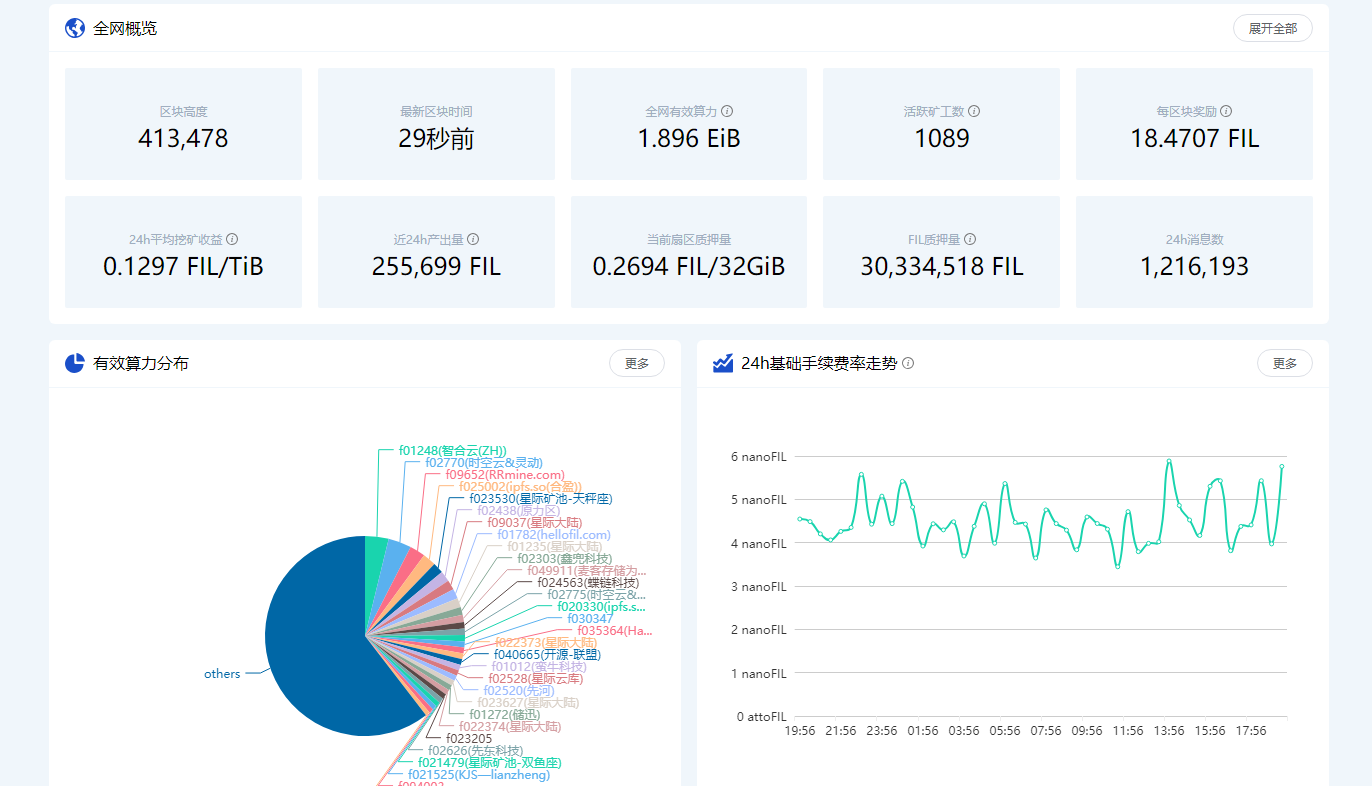Screen dimensions: 1372x786
Task: Click the pie label f02520(先河)
Action: tap(519, 691)
